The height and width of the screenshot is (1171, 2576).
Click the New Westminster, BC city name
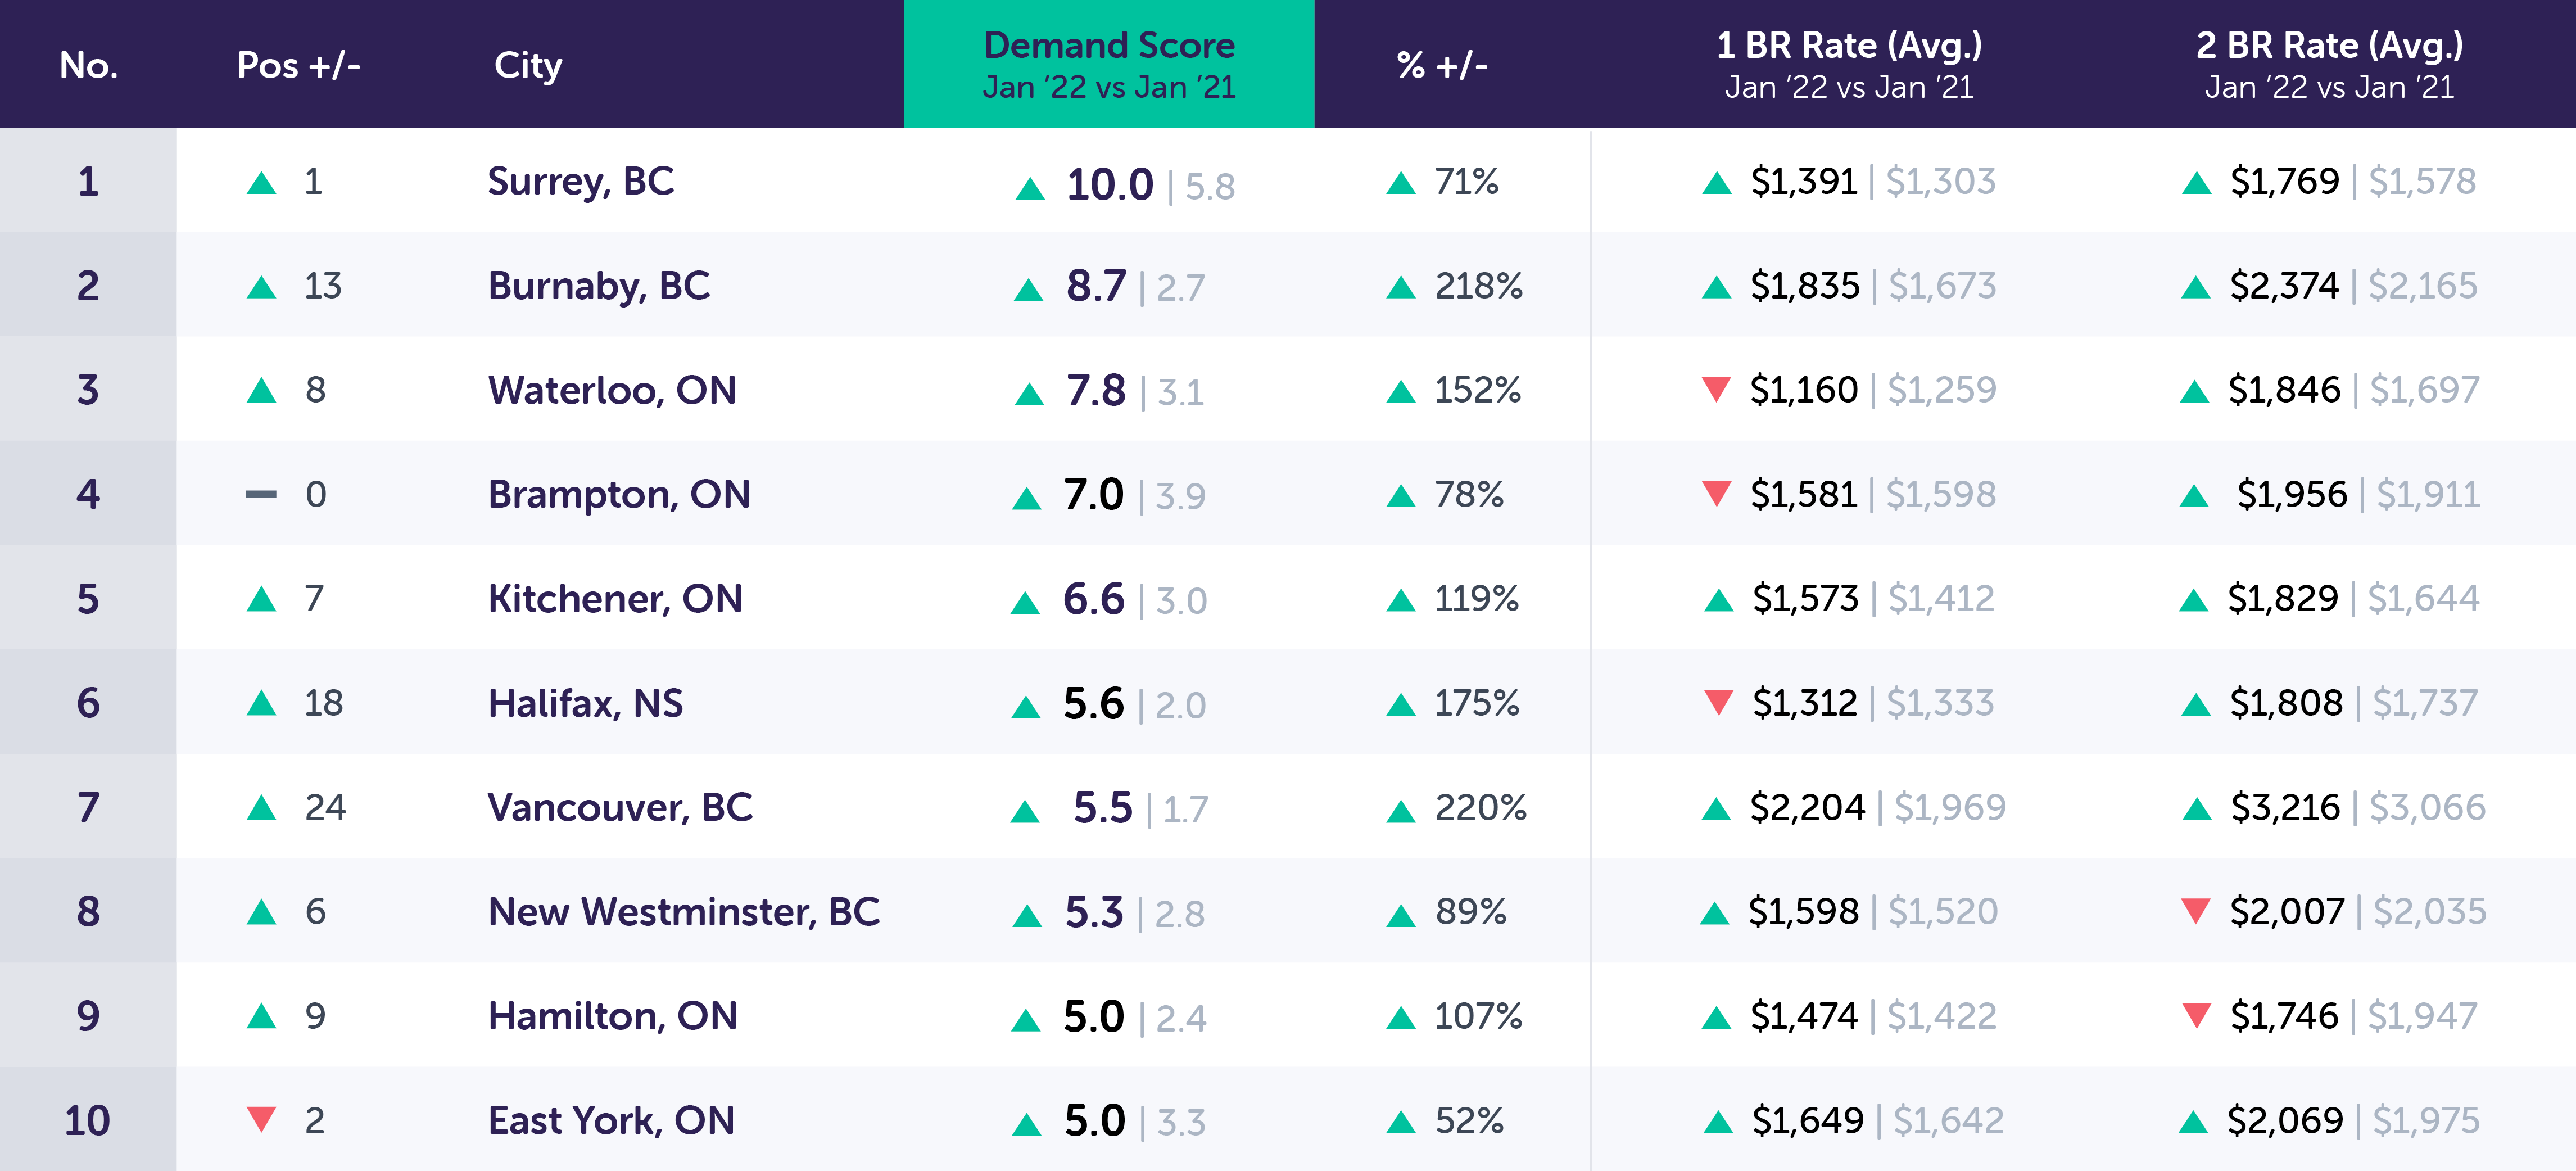pos(684,911)
